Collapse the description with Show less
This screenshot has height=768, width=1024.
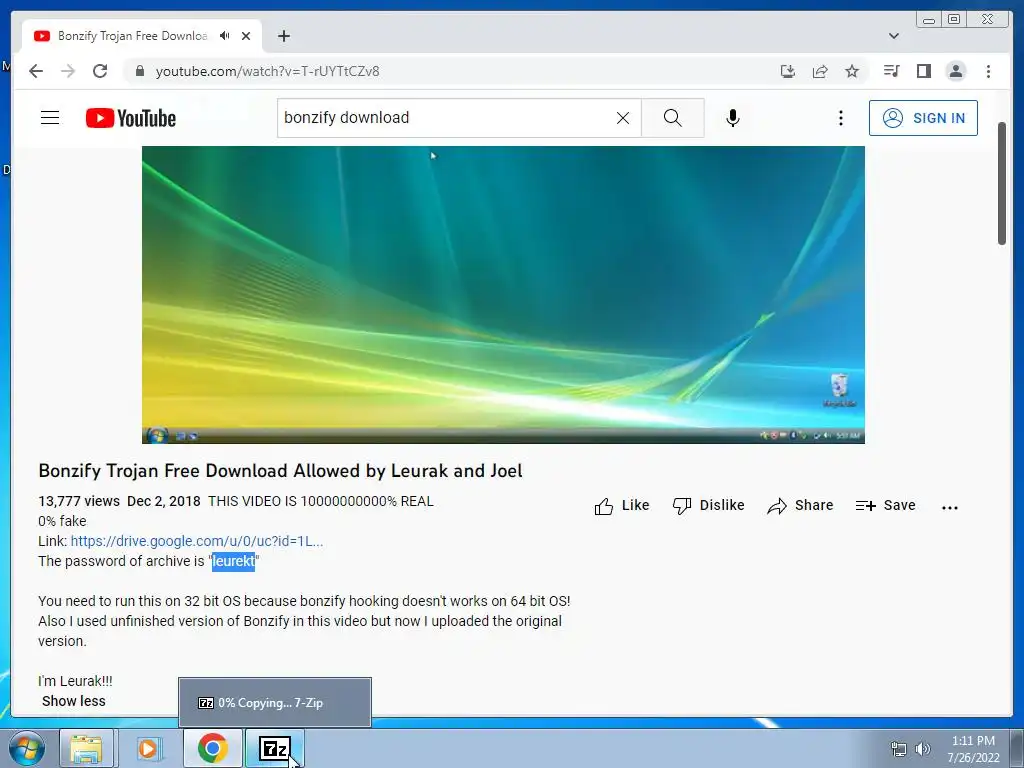click(73, 701)
